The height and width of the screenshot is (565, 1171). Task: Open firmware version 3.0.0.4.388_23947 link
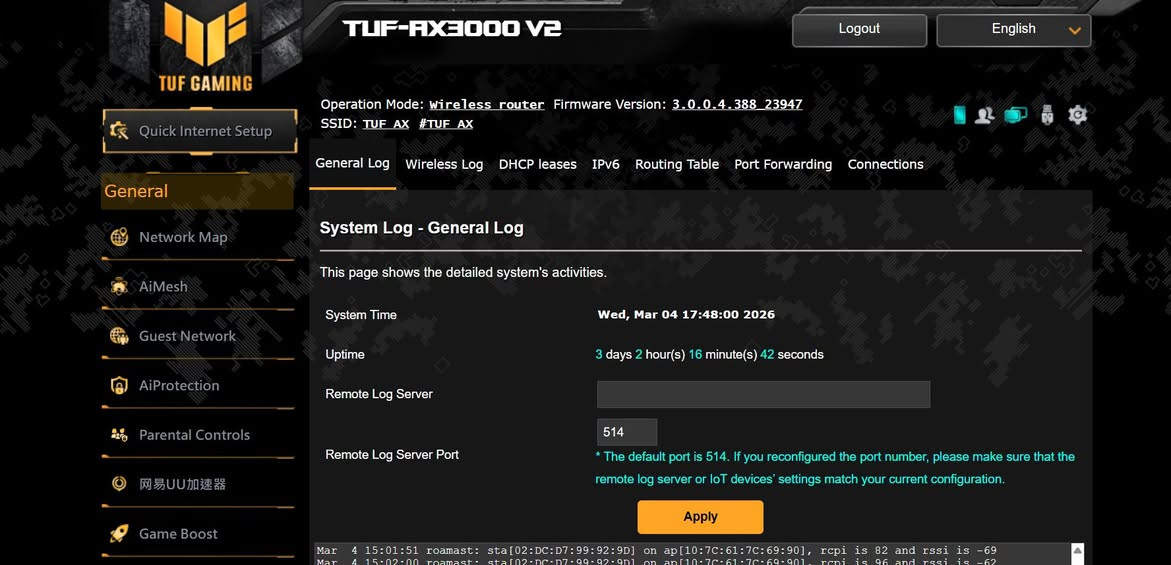pyautogui.click(x=737, y=104)
